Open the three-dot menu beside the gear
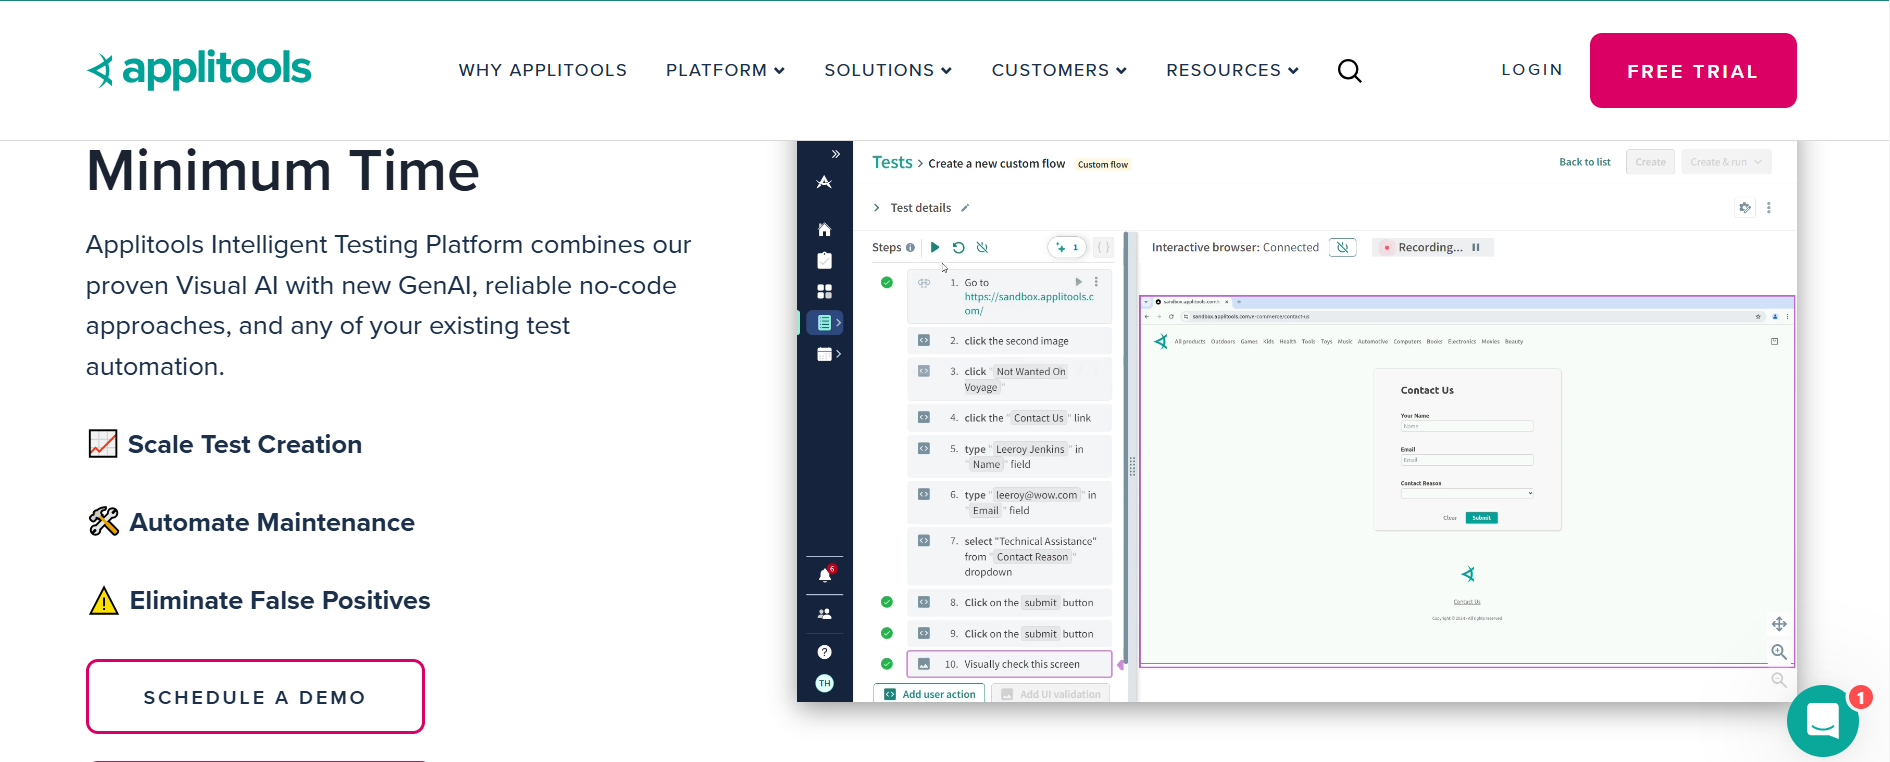The image size is (1890, 762). coord(1769,208)
